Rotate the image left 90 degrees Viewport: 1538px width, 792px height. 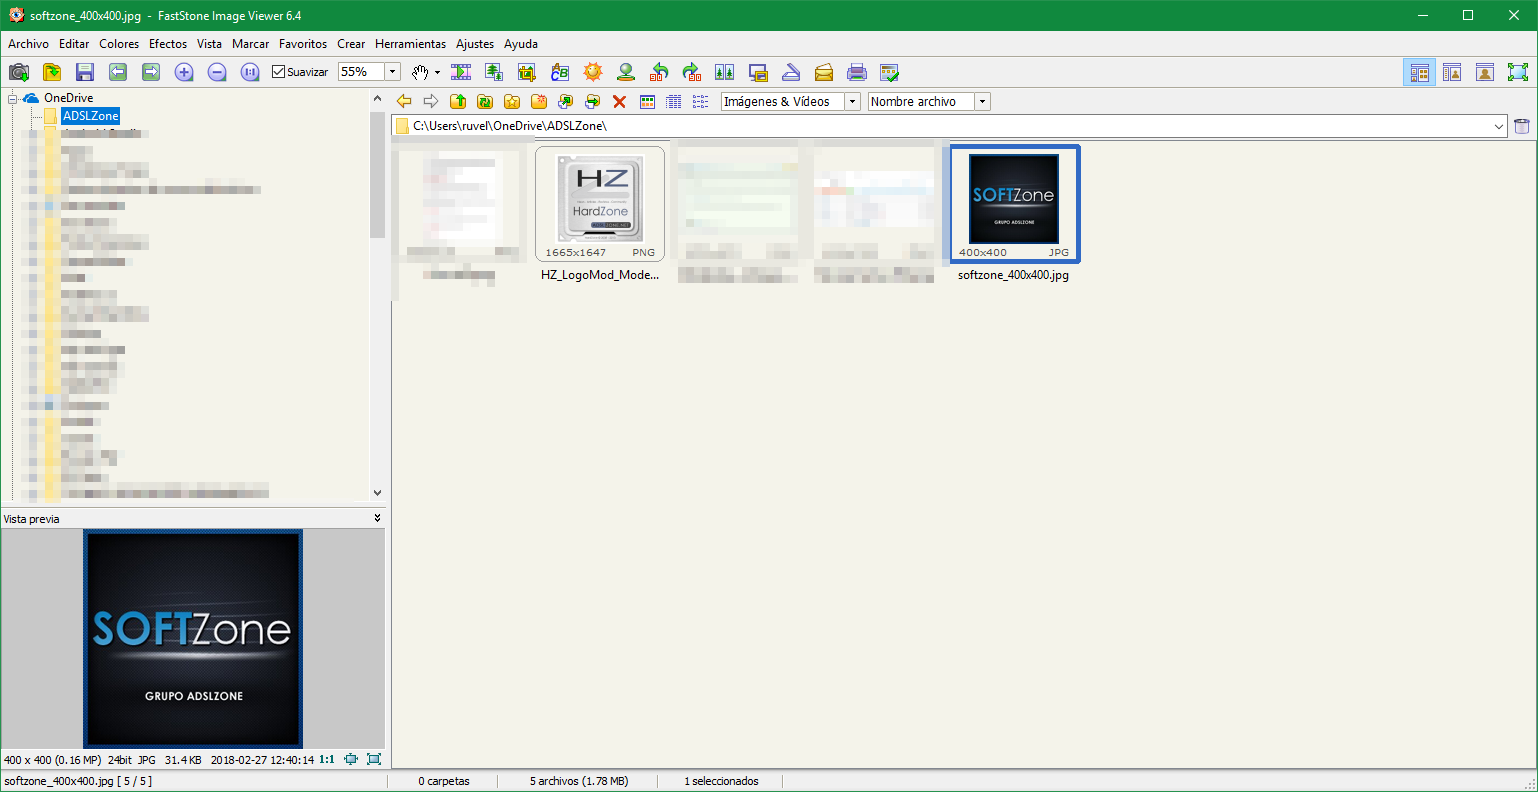[x=660, y=71]
